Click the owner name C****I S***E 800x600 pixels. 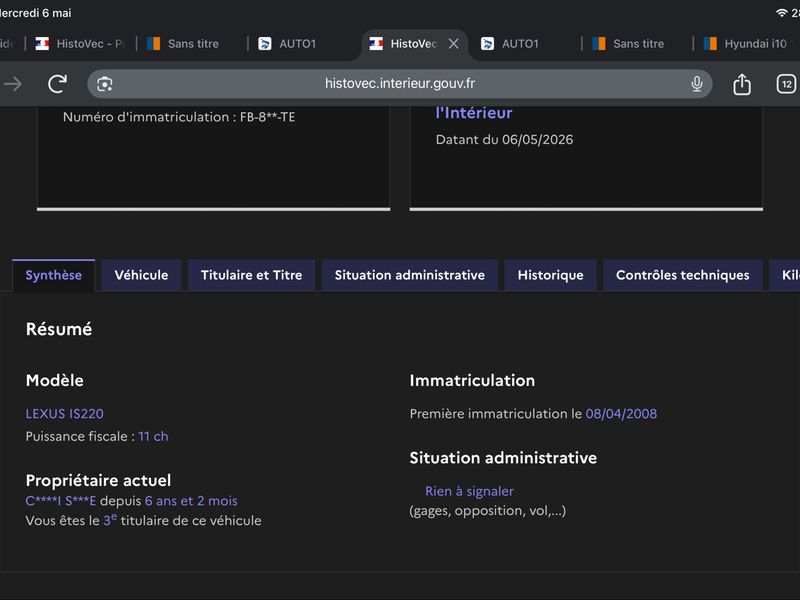pos(61,501)
